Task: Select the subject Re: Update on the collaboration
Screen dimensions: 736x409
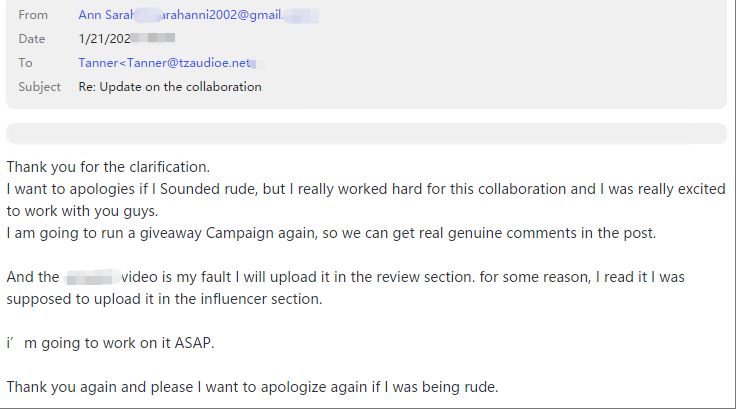Action: click(x=170, y=87)
